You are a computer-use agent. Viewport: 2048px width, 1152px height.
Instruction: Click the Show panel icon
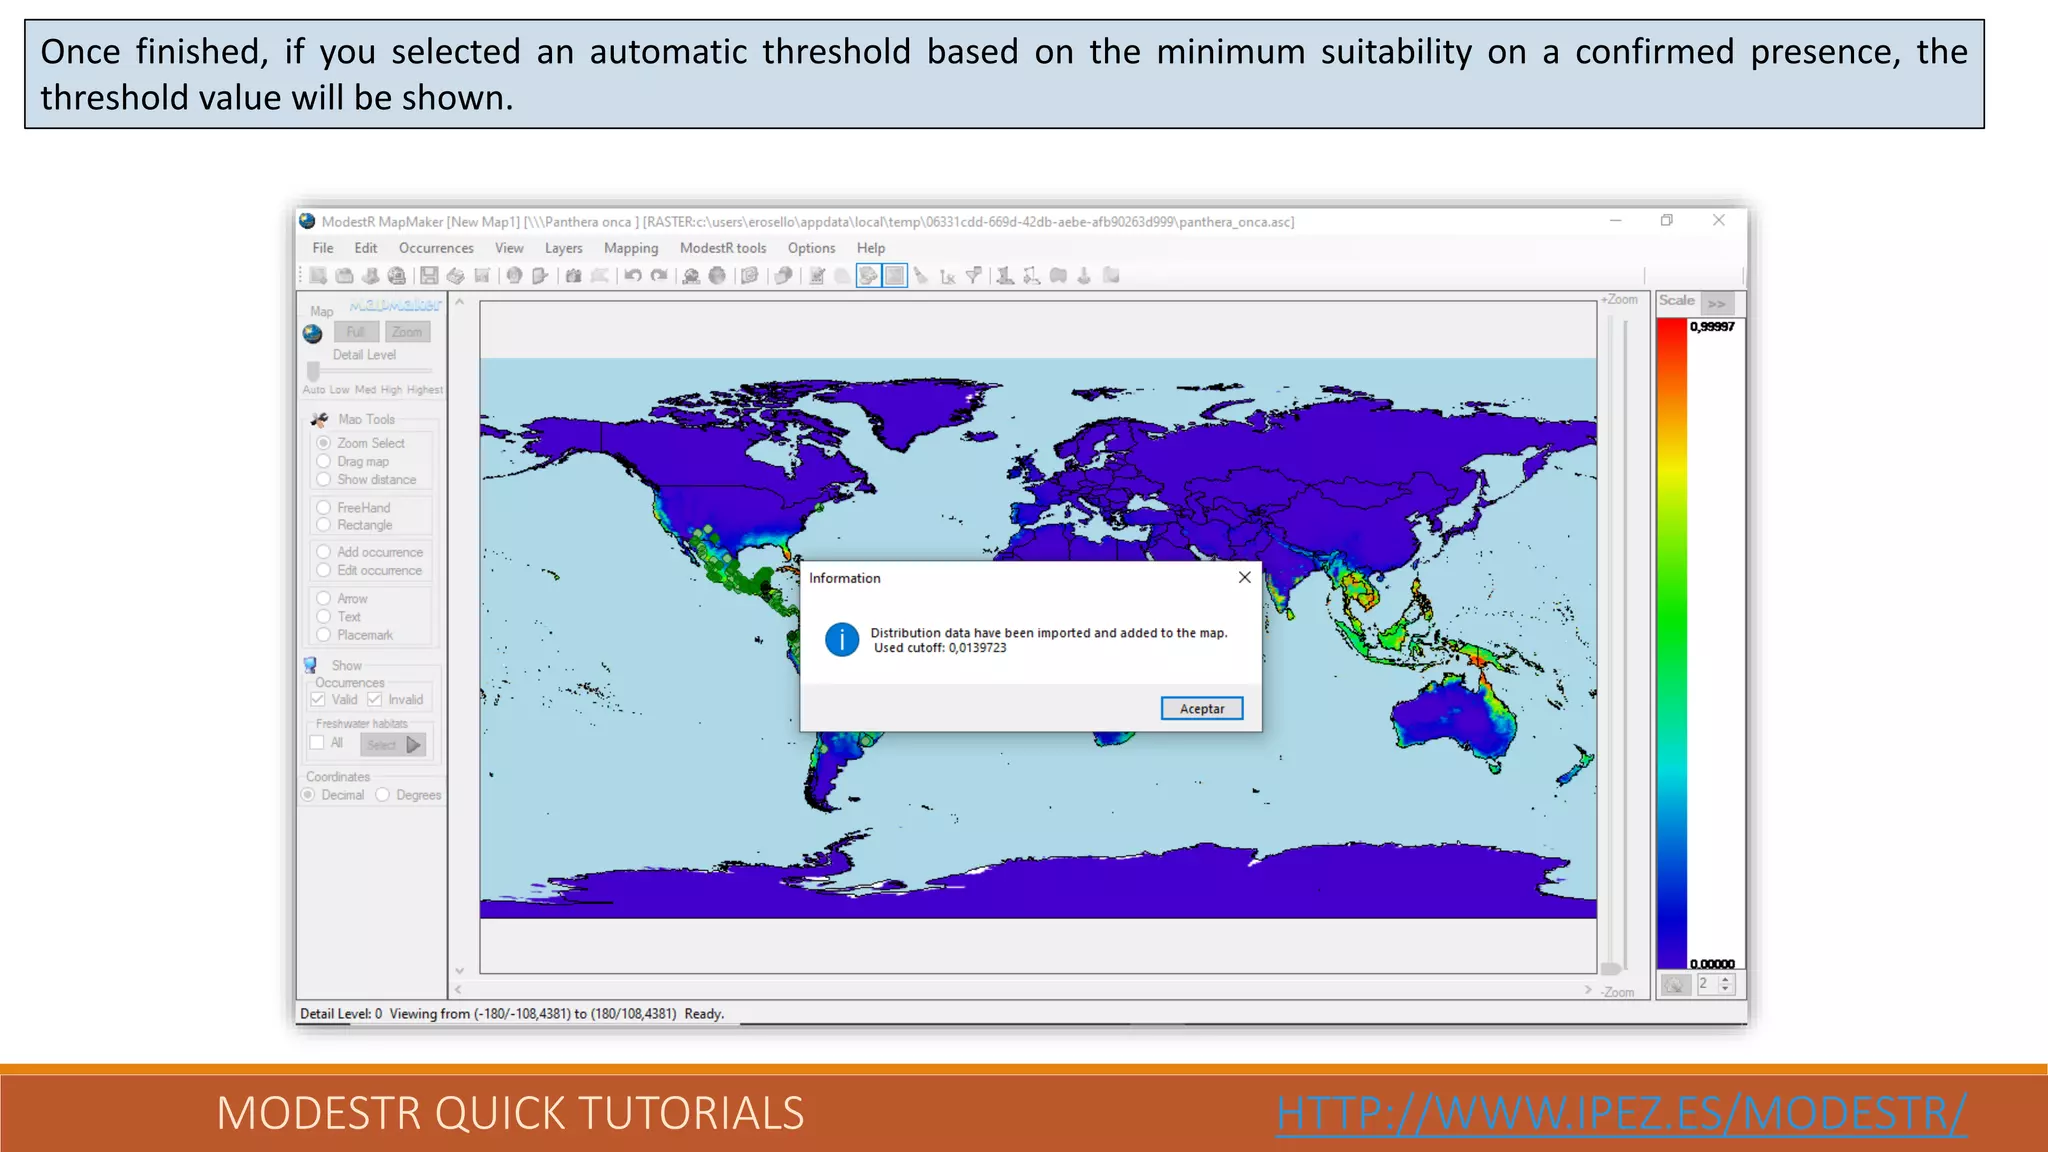(311, 665)
